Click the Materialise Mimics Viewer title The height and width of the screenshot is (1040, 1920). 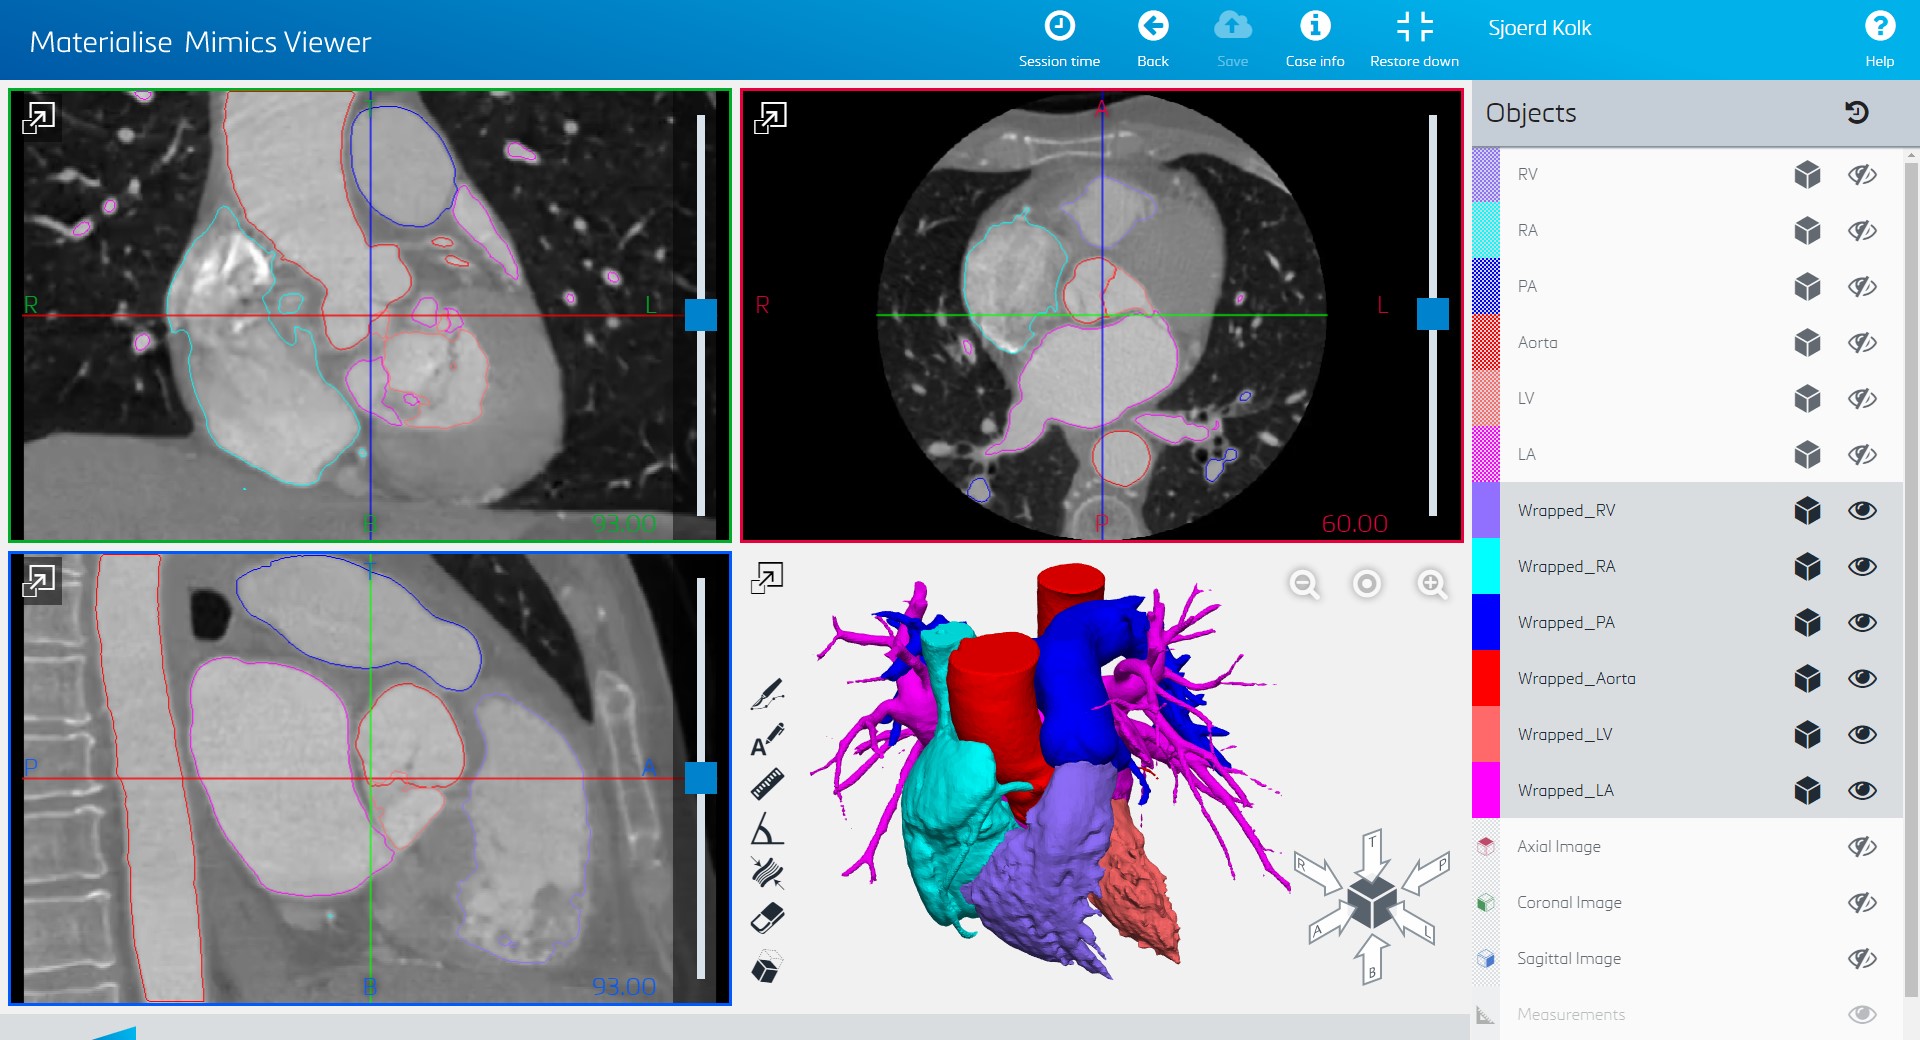pyautogui.click(x=200, y=42)
